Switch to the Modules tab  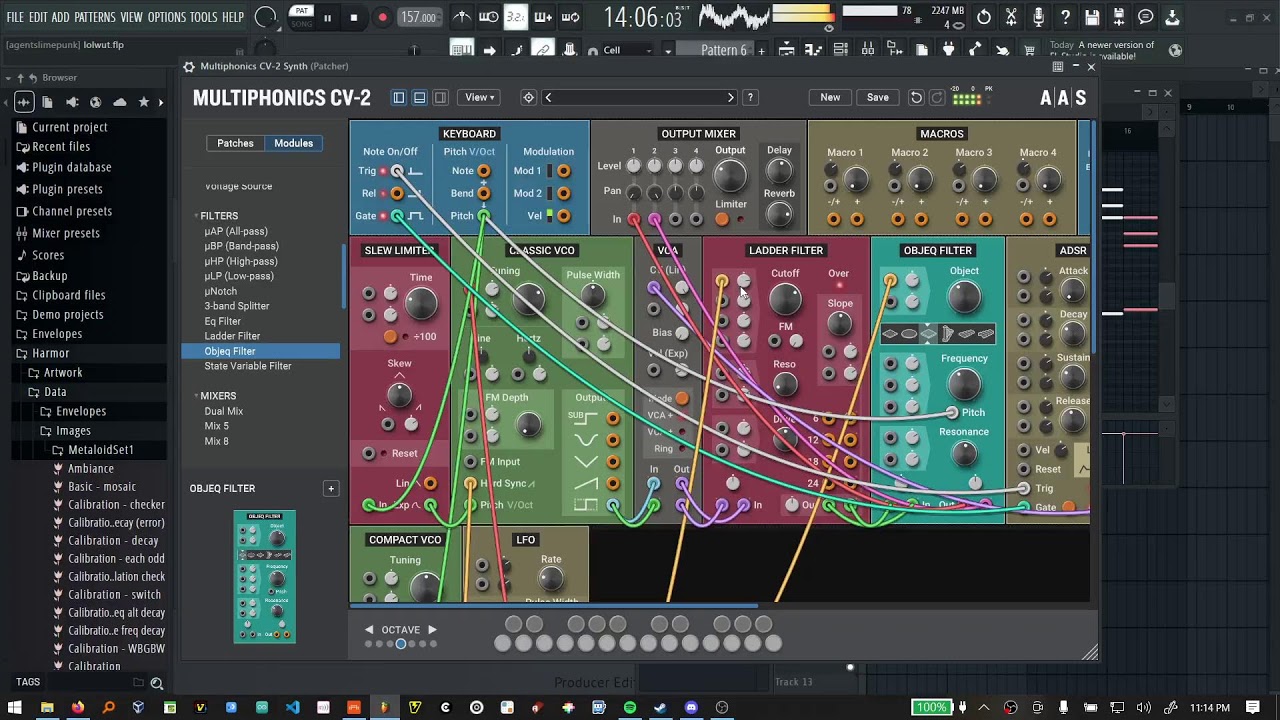click(x=293, y=143)
